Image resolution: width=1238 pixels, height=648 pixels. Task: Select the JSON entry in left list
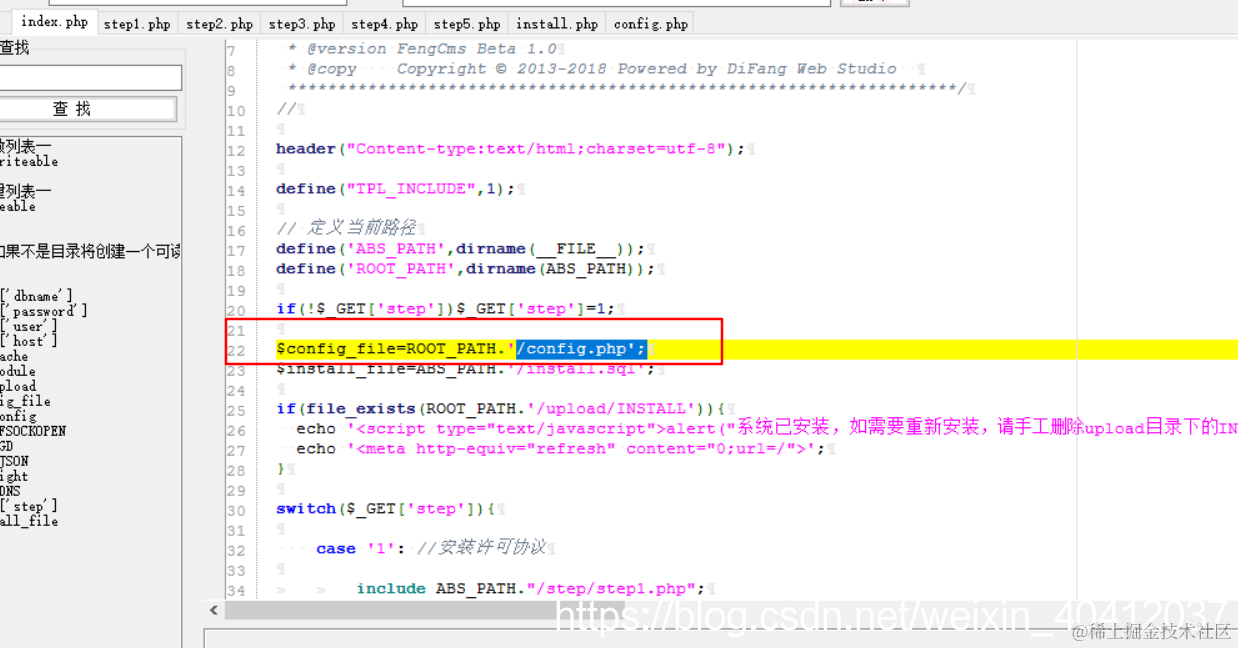coord(15,461)
